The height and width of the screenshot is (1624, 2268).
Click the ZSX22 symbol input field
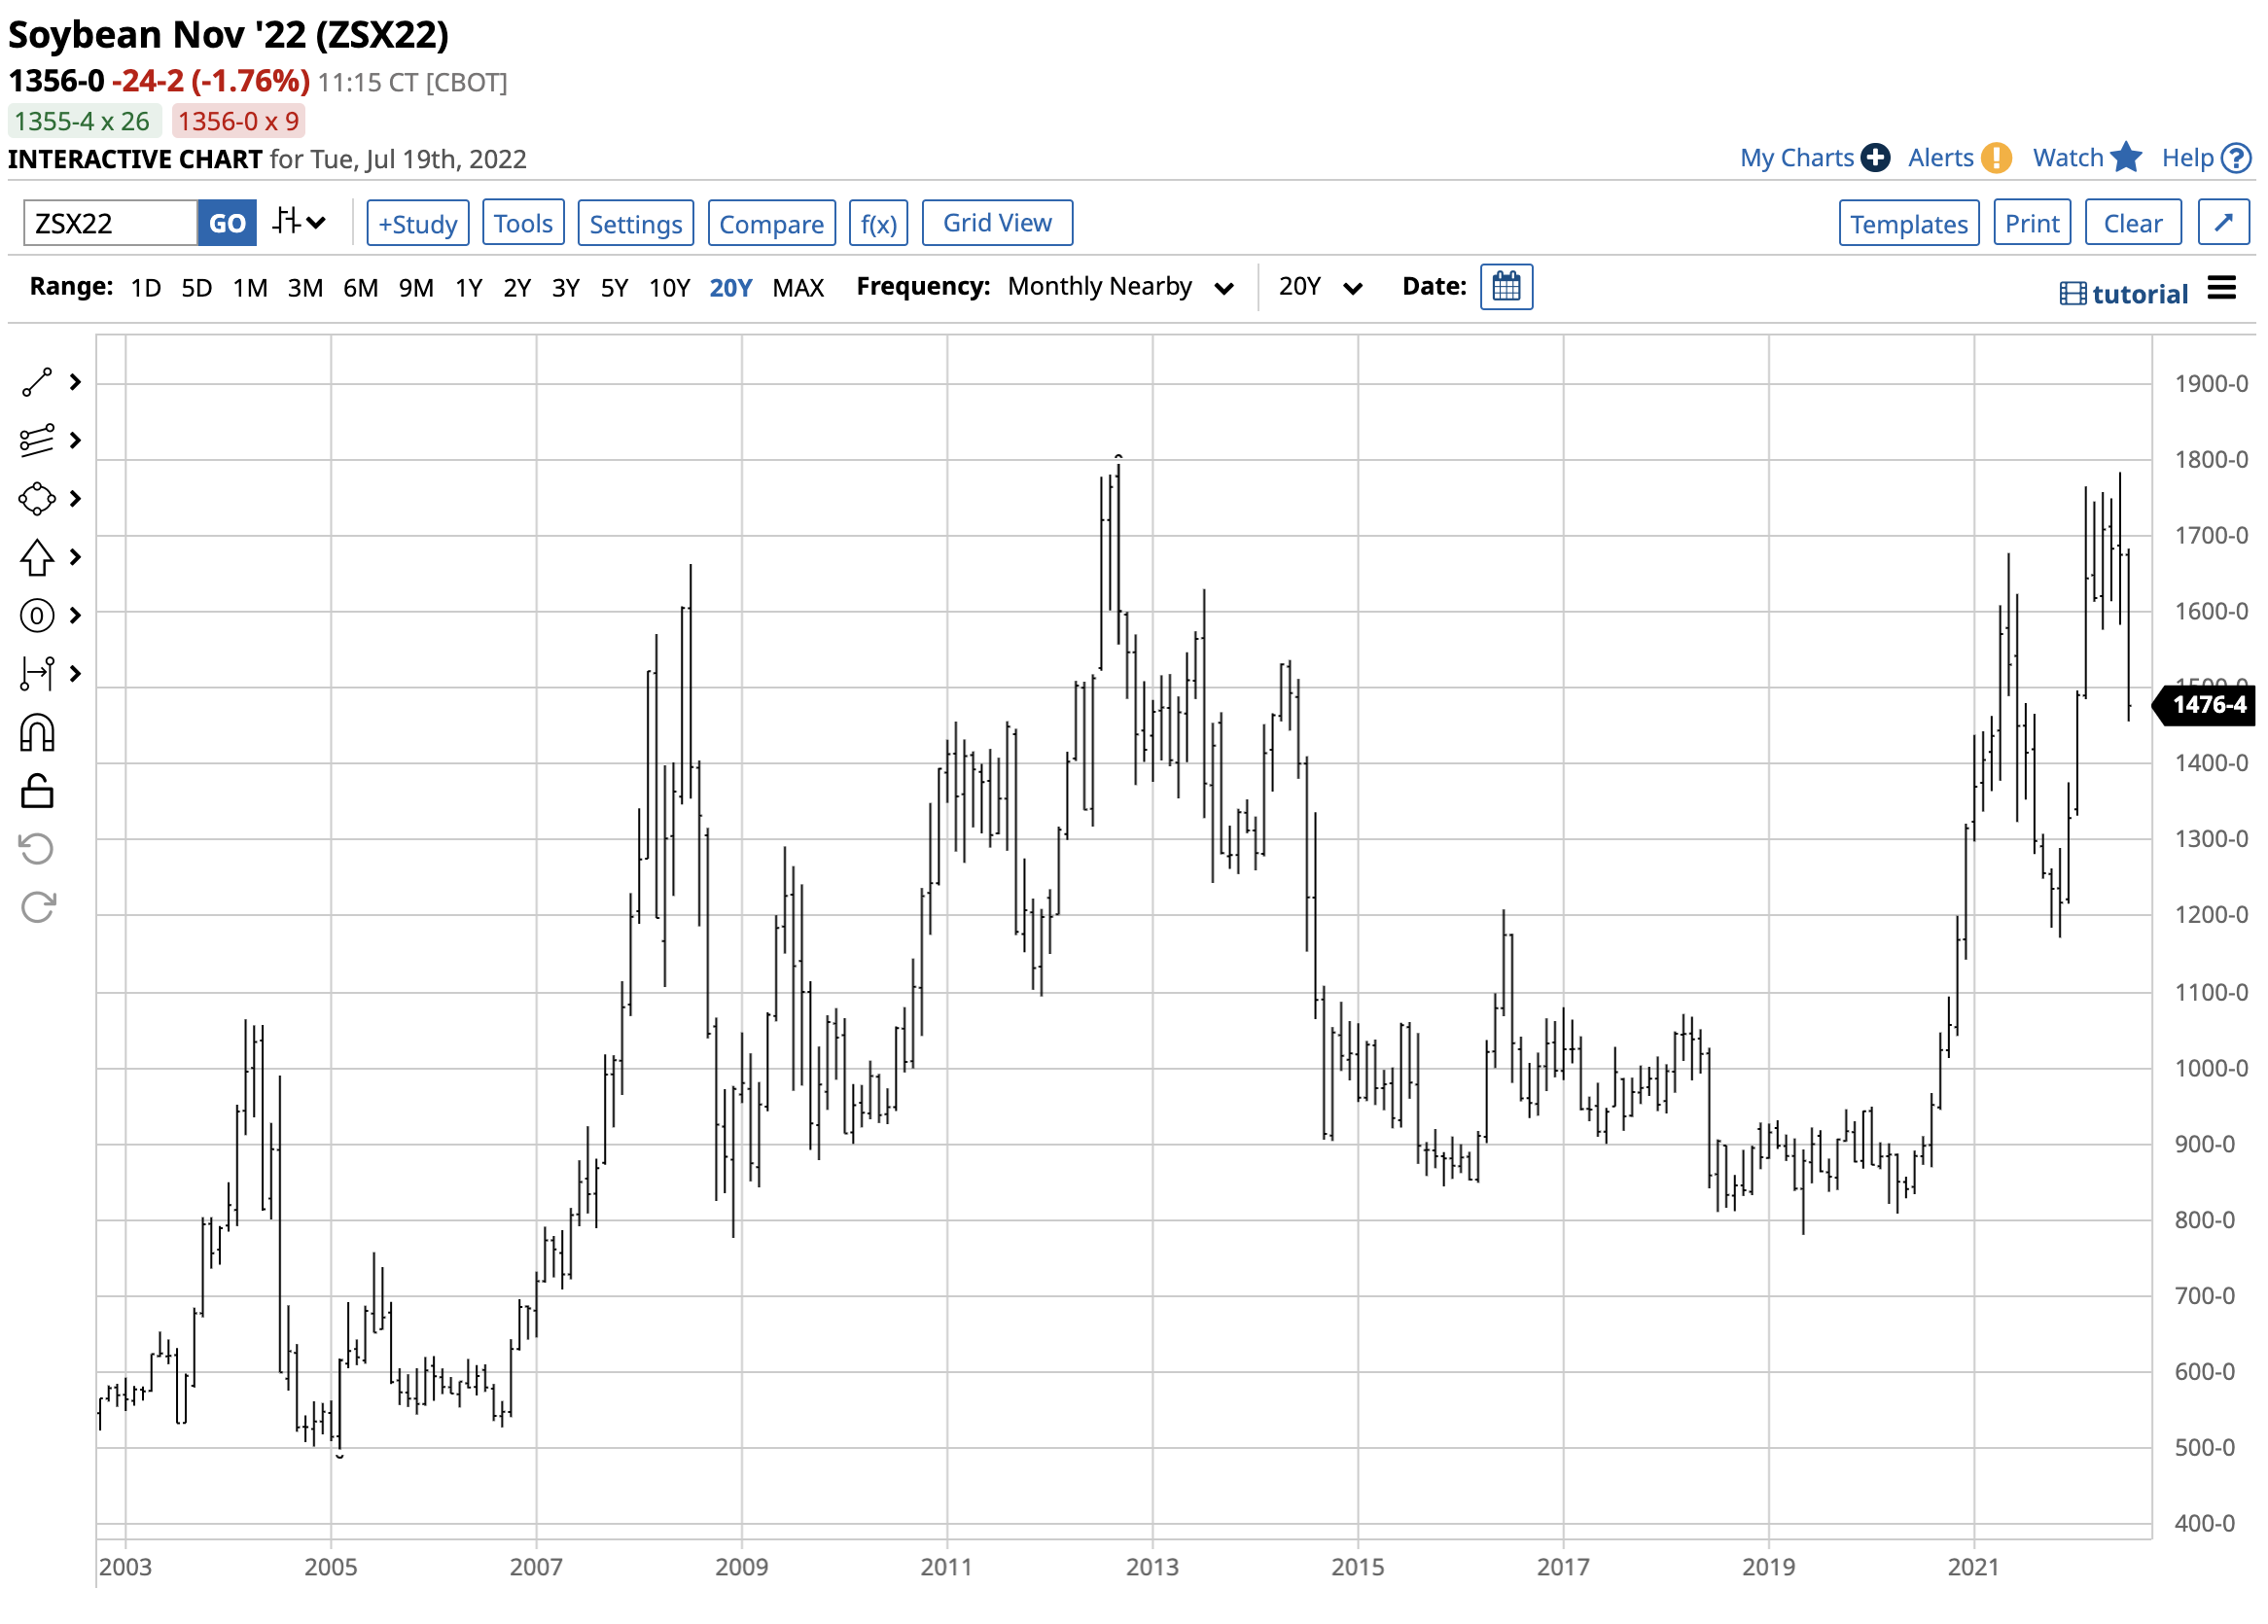point(110,223)
